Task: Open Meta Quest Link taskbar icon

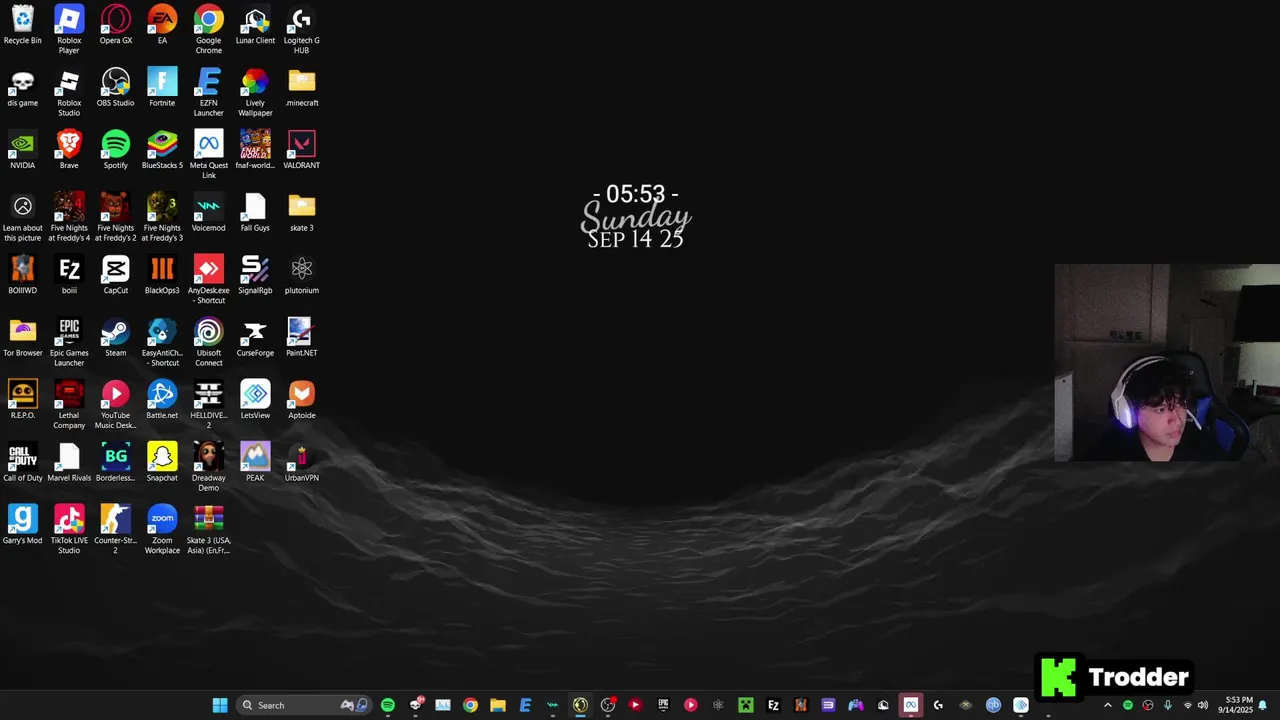Action: click(910, 705)
